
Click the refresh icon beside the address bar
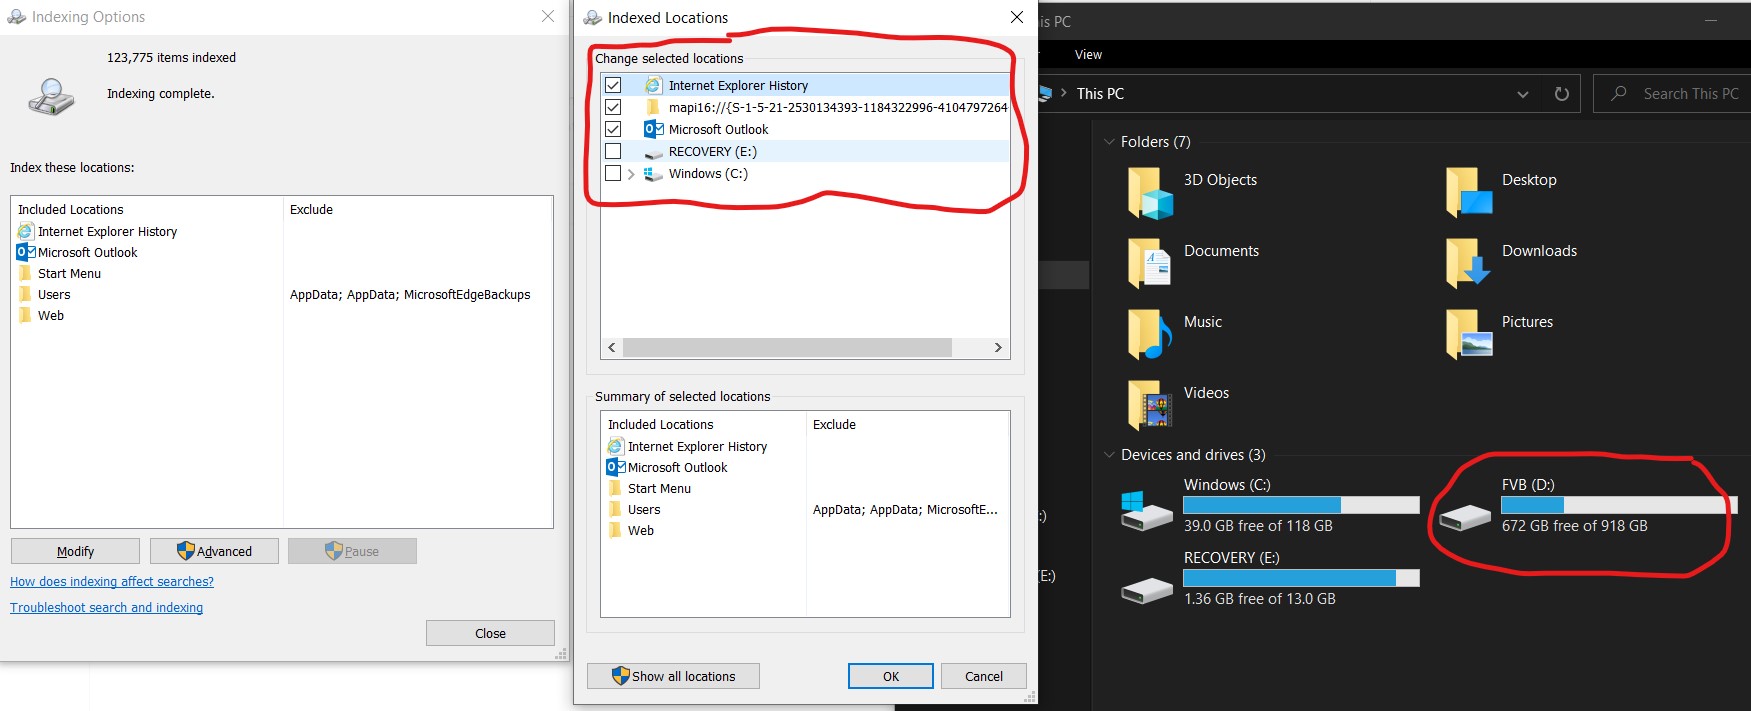click(1561, 94)
